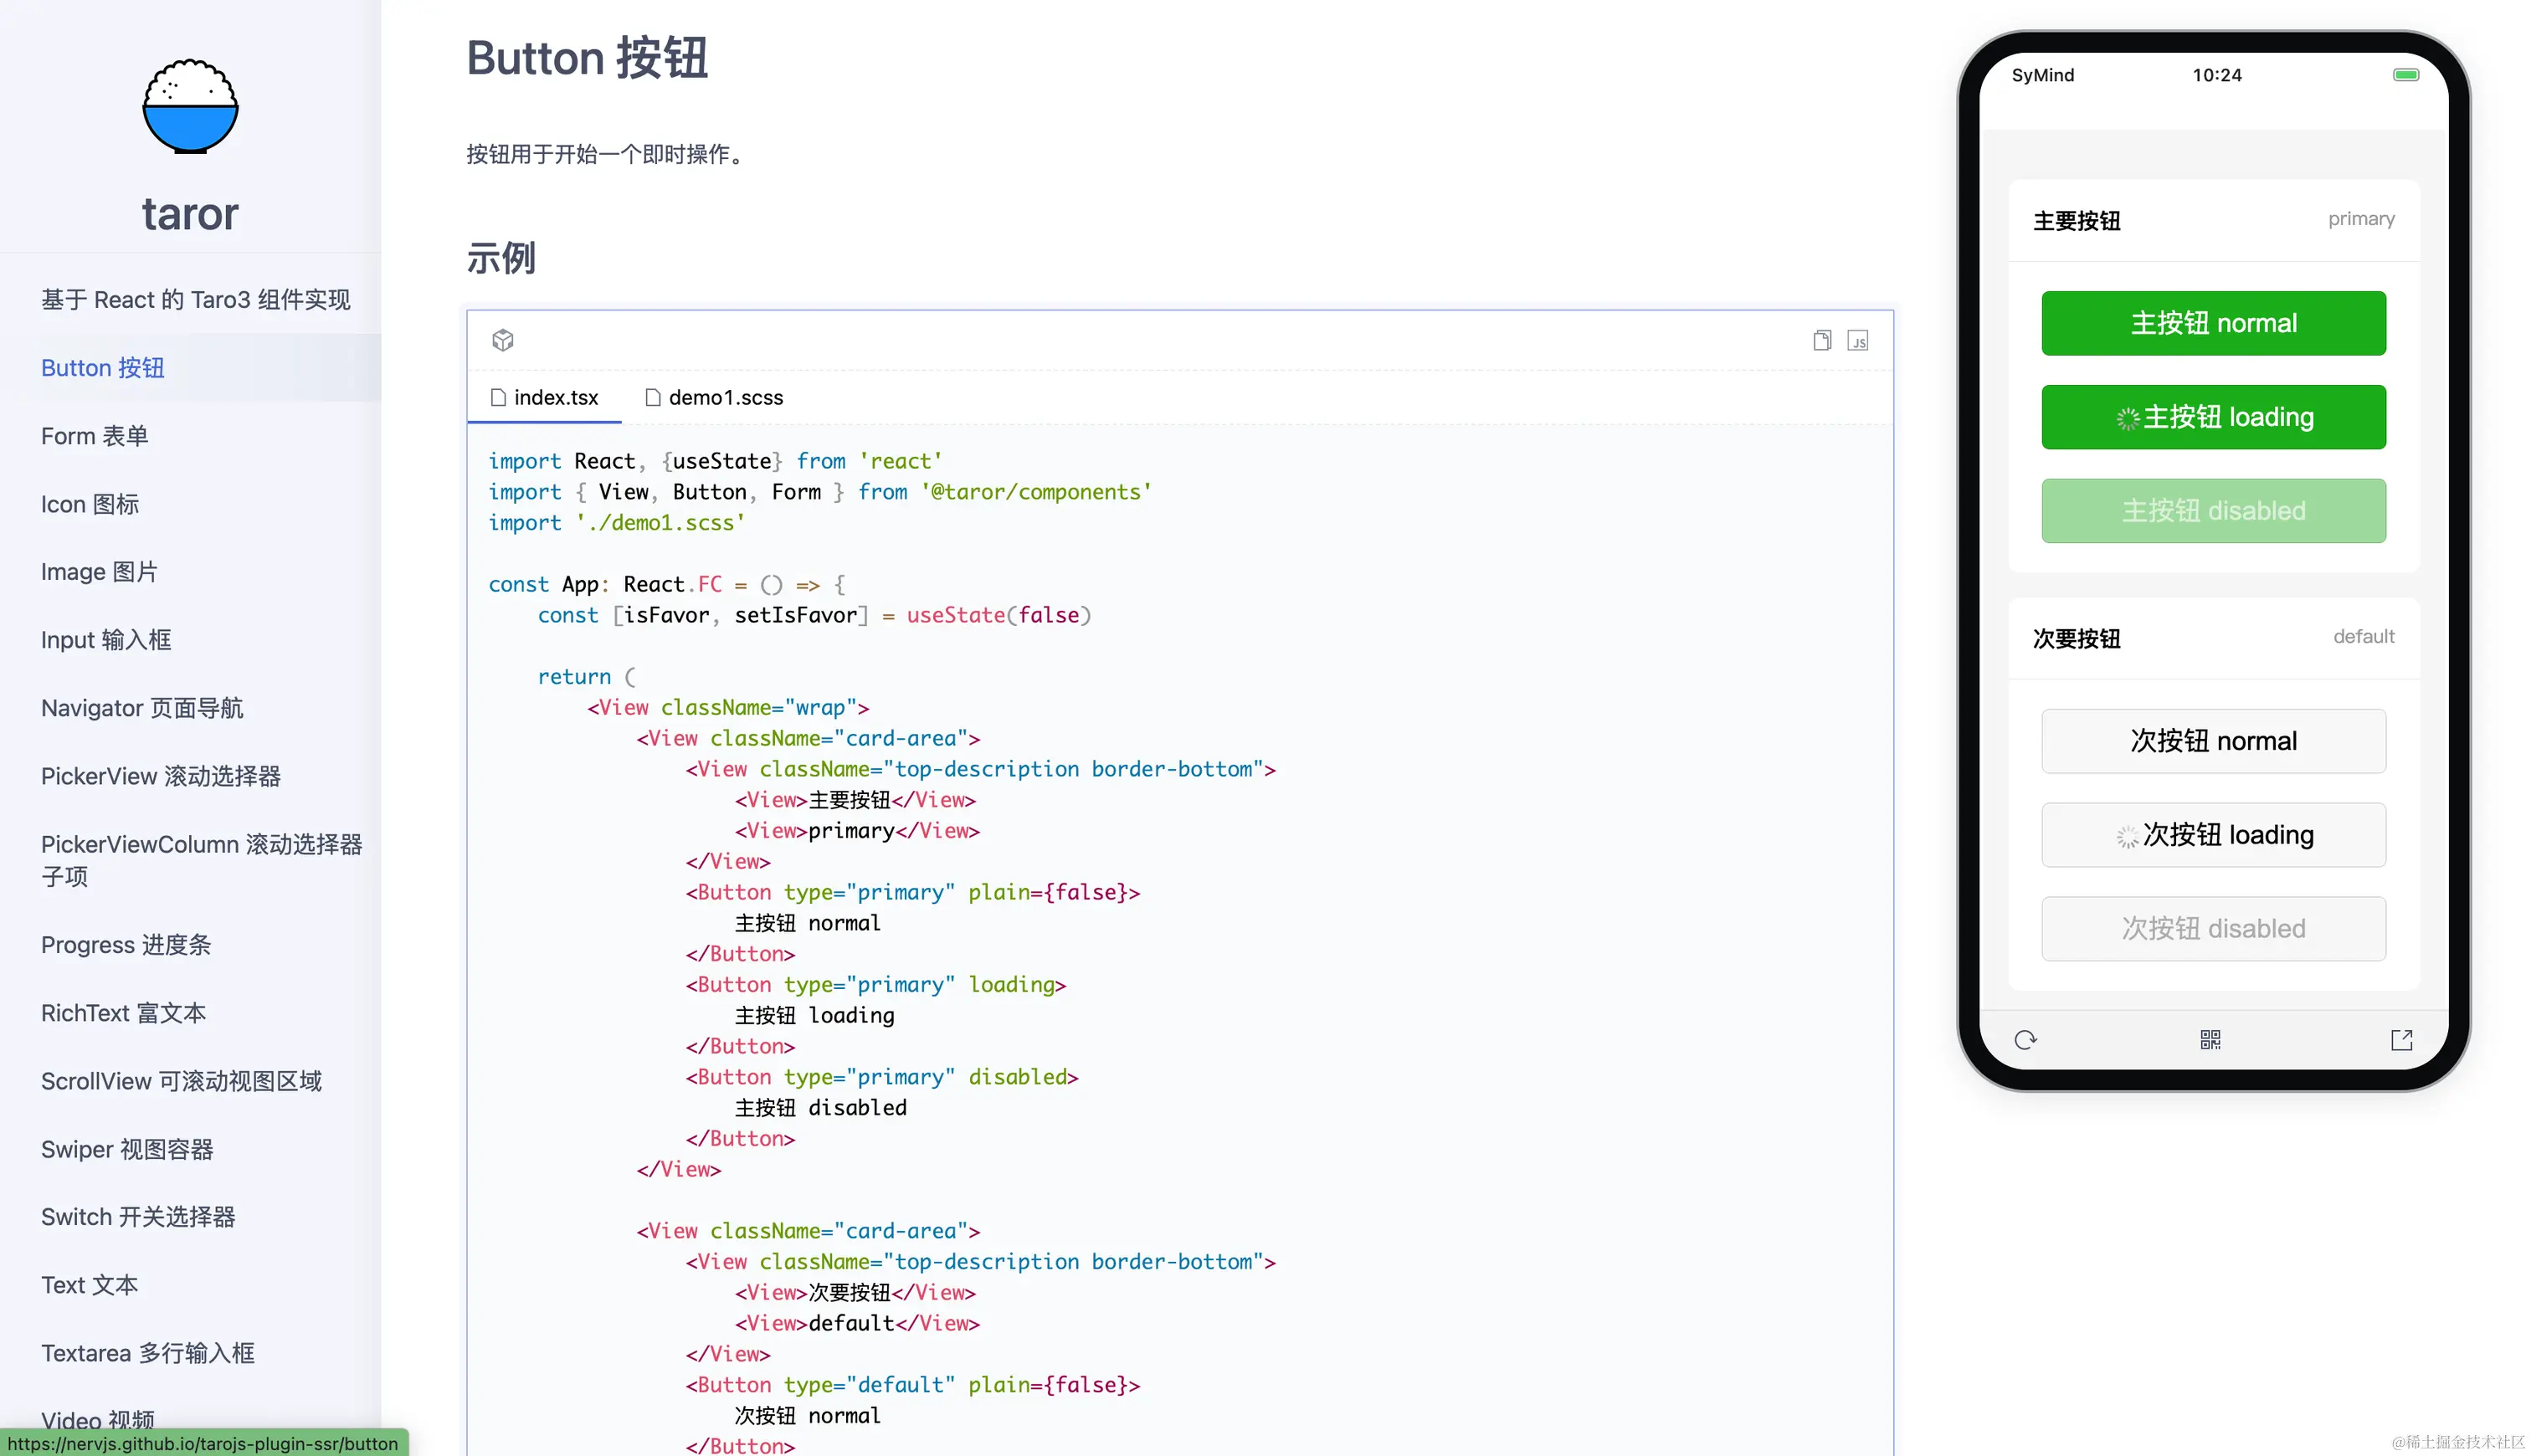Click the CodeSandbox cube icon
This screenshot has height=1456, width=2531.
coord(503,340)
